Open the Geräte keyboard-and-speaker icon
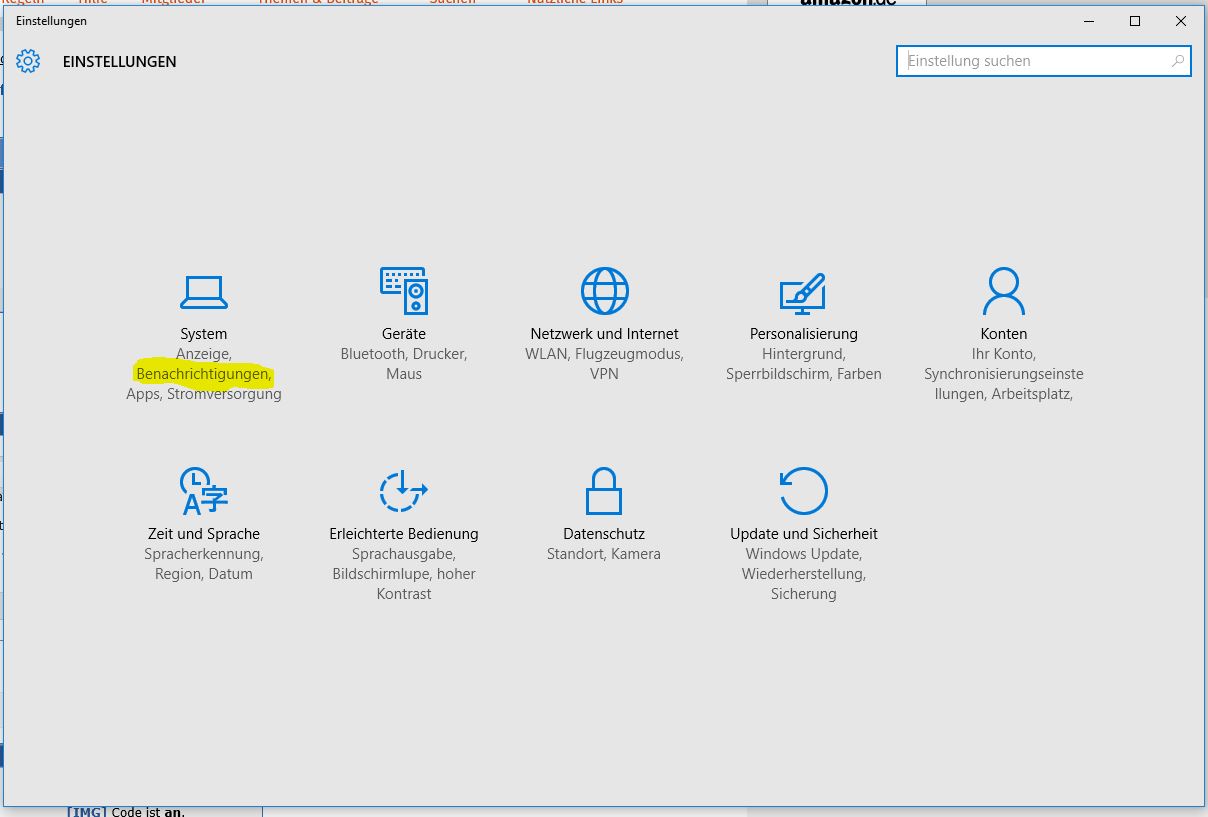Screen dimensions: 1208x817 click(404, 291)
